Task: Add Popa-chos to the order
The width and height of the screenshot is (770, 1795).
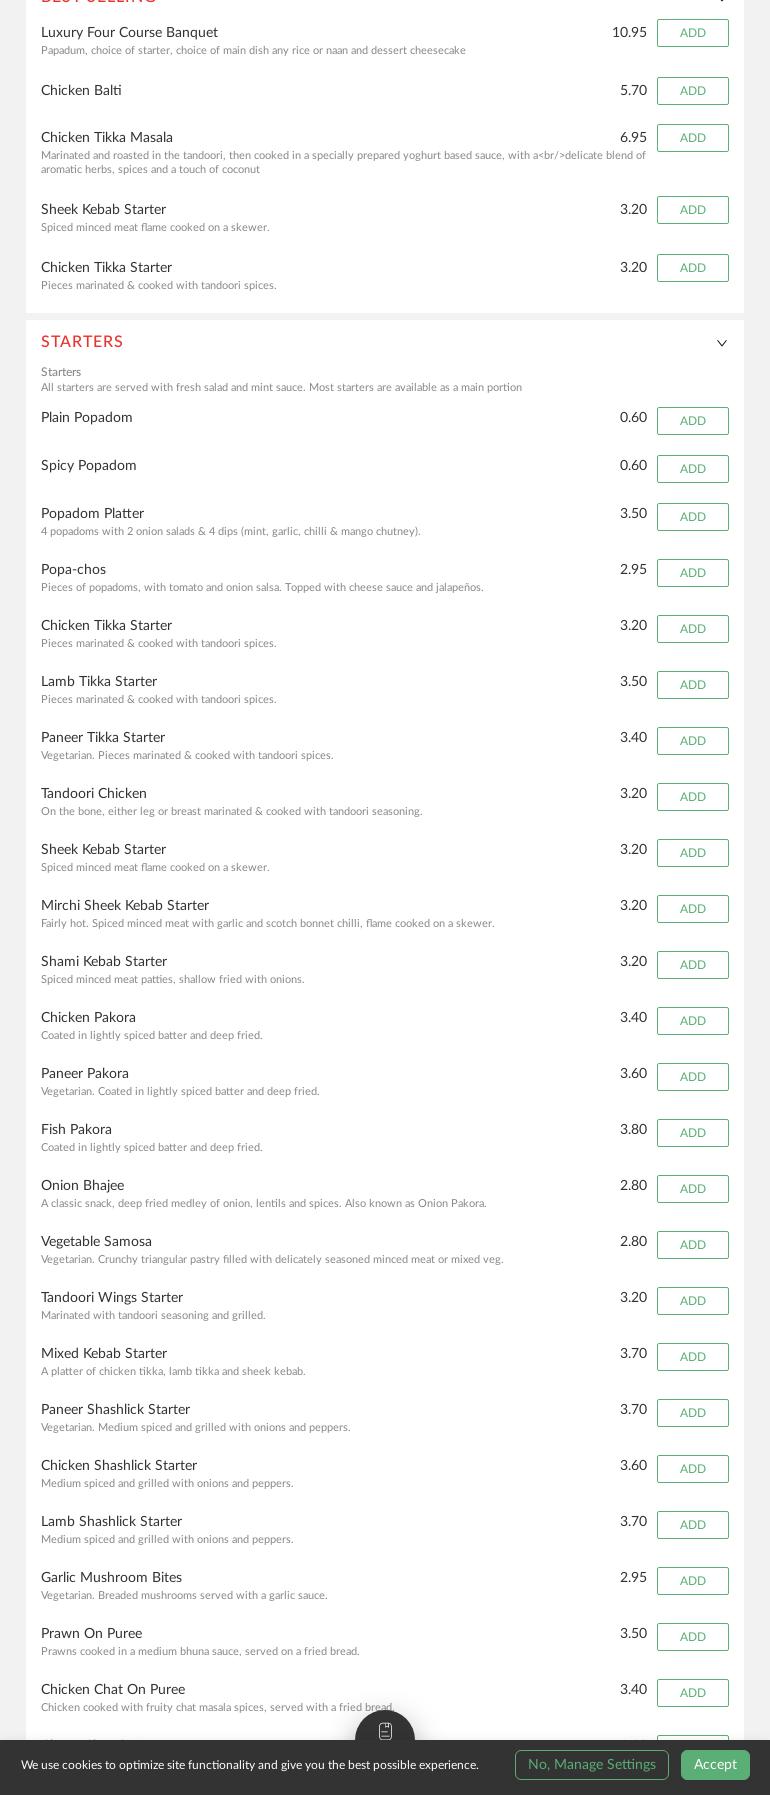Action: point(692,573)
